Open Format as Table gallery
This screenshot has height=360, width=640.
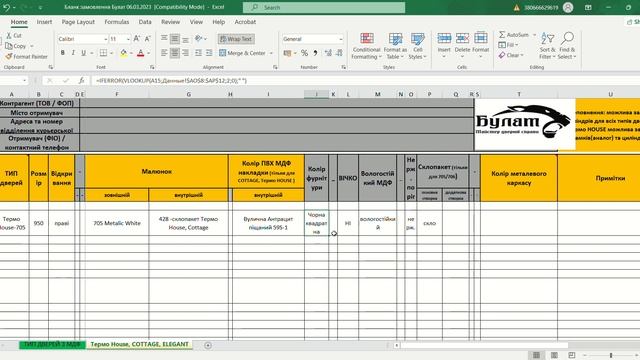395,46
